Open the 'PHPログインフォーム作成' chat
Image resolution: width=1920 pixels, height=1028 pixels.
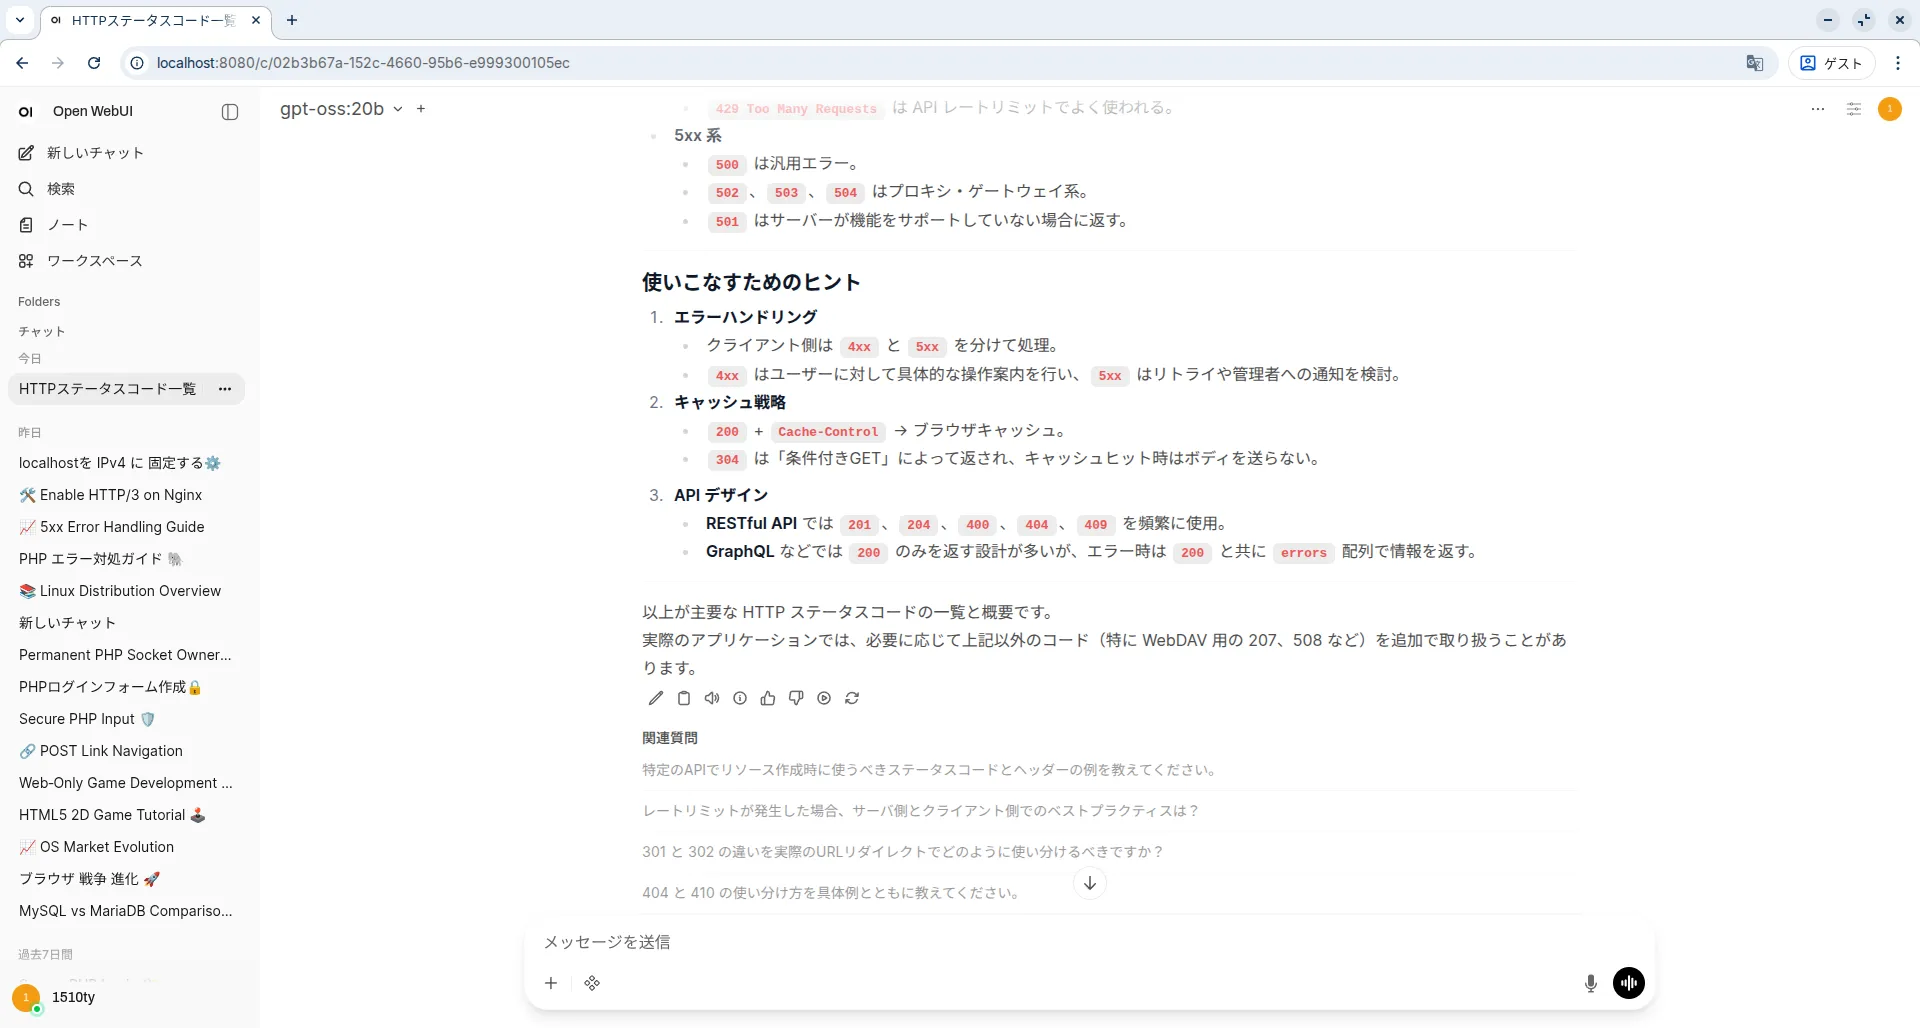[x=126, y=687]
